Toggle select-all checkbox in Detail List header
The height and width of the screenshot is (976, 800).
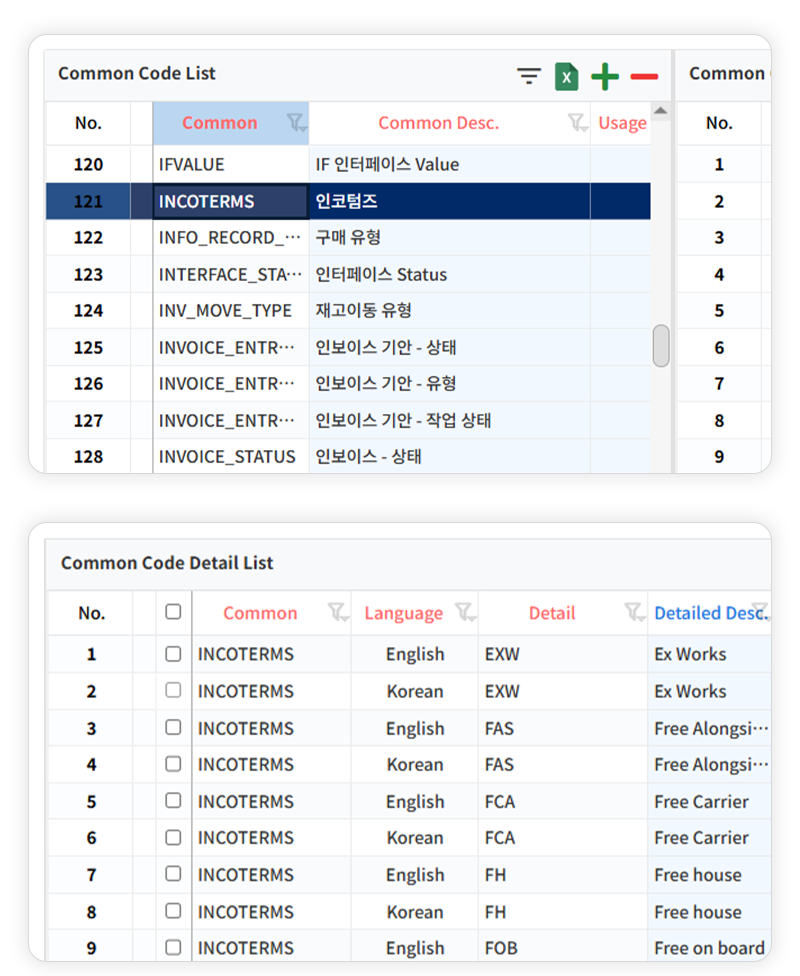point(173,611)
